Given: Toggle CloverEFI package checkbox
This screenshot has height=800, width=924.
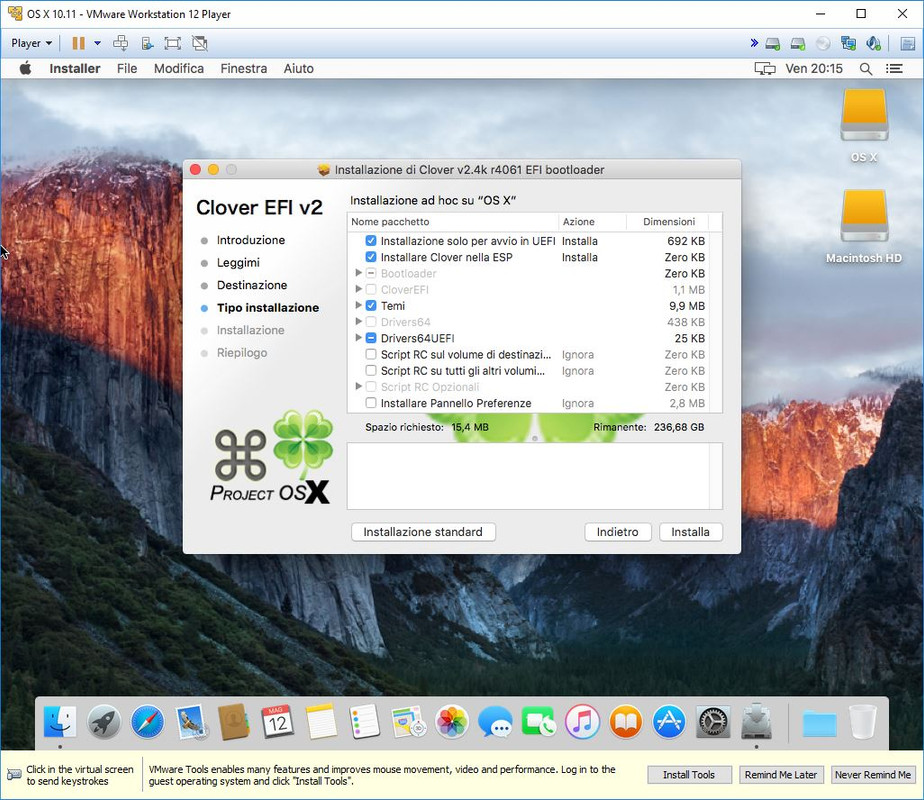Looking at the screenshot, I should [x=371, y=289].
